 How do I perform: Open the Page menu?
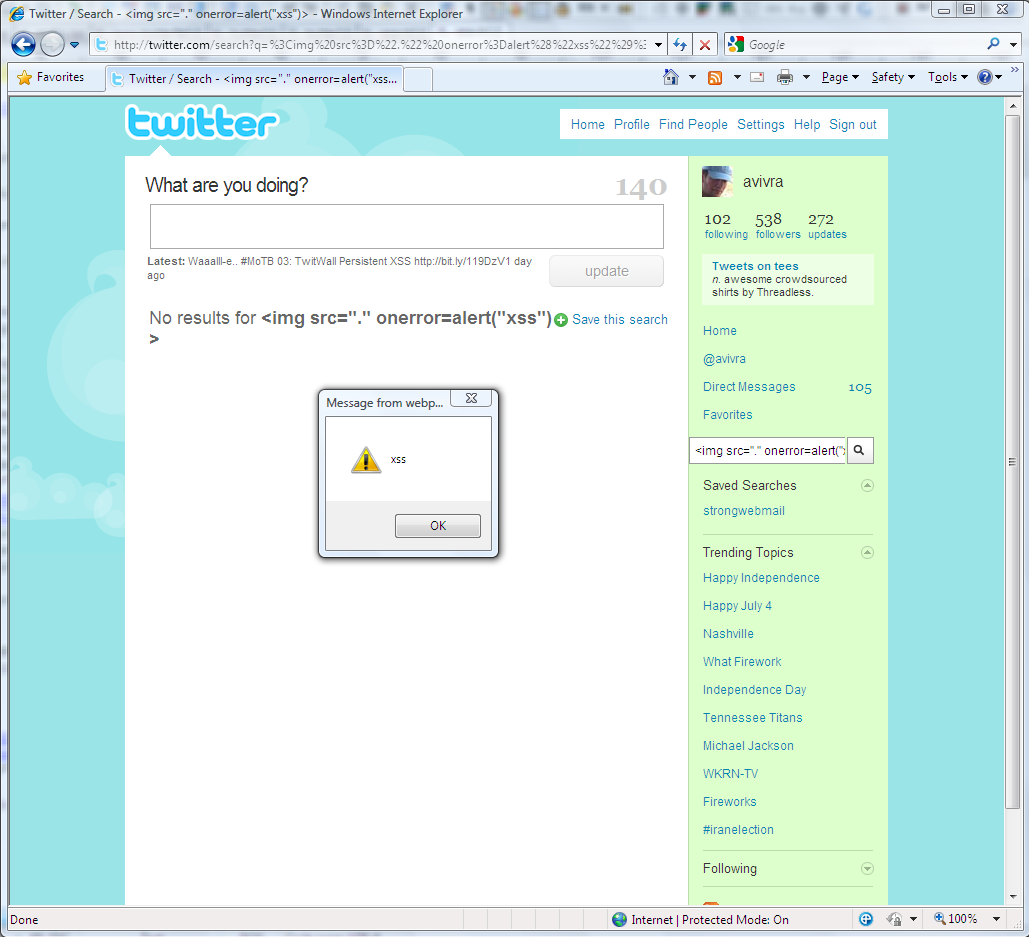(x=840, y=77)
